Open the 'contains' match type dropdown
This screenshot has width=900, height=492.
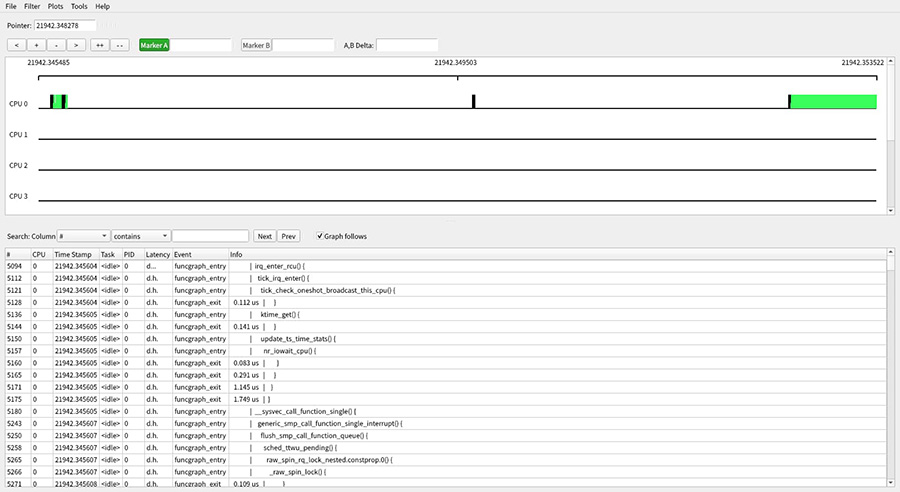pos(140,237)
